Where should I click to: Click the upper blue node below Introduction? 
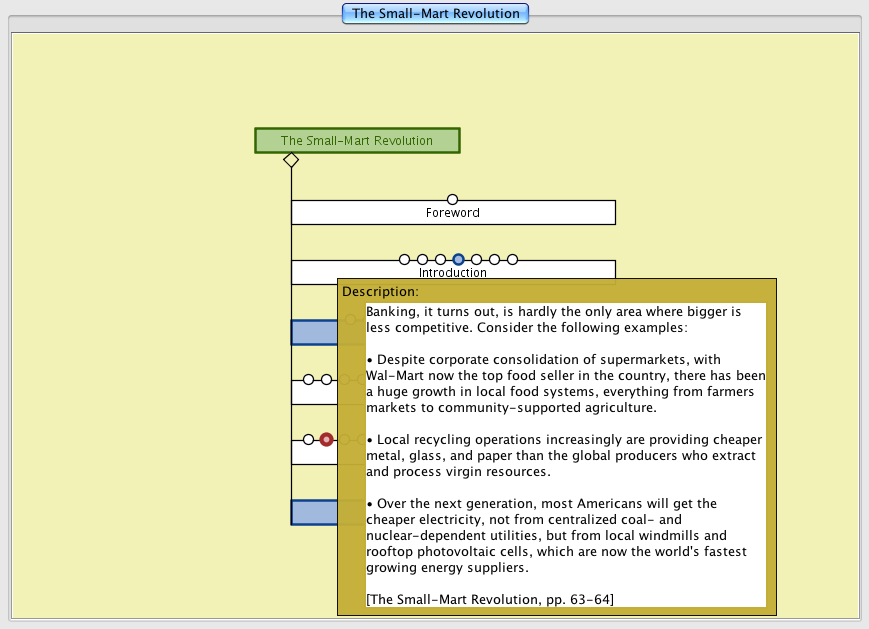[x=313, y=332]
